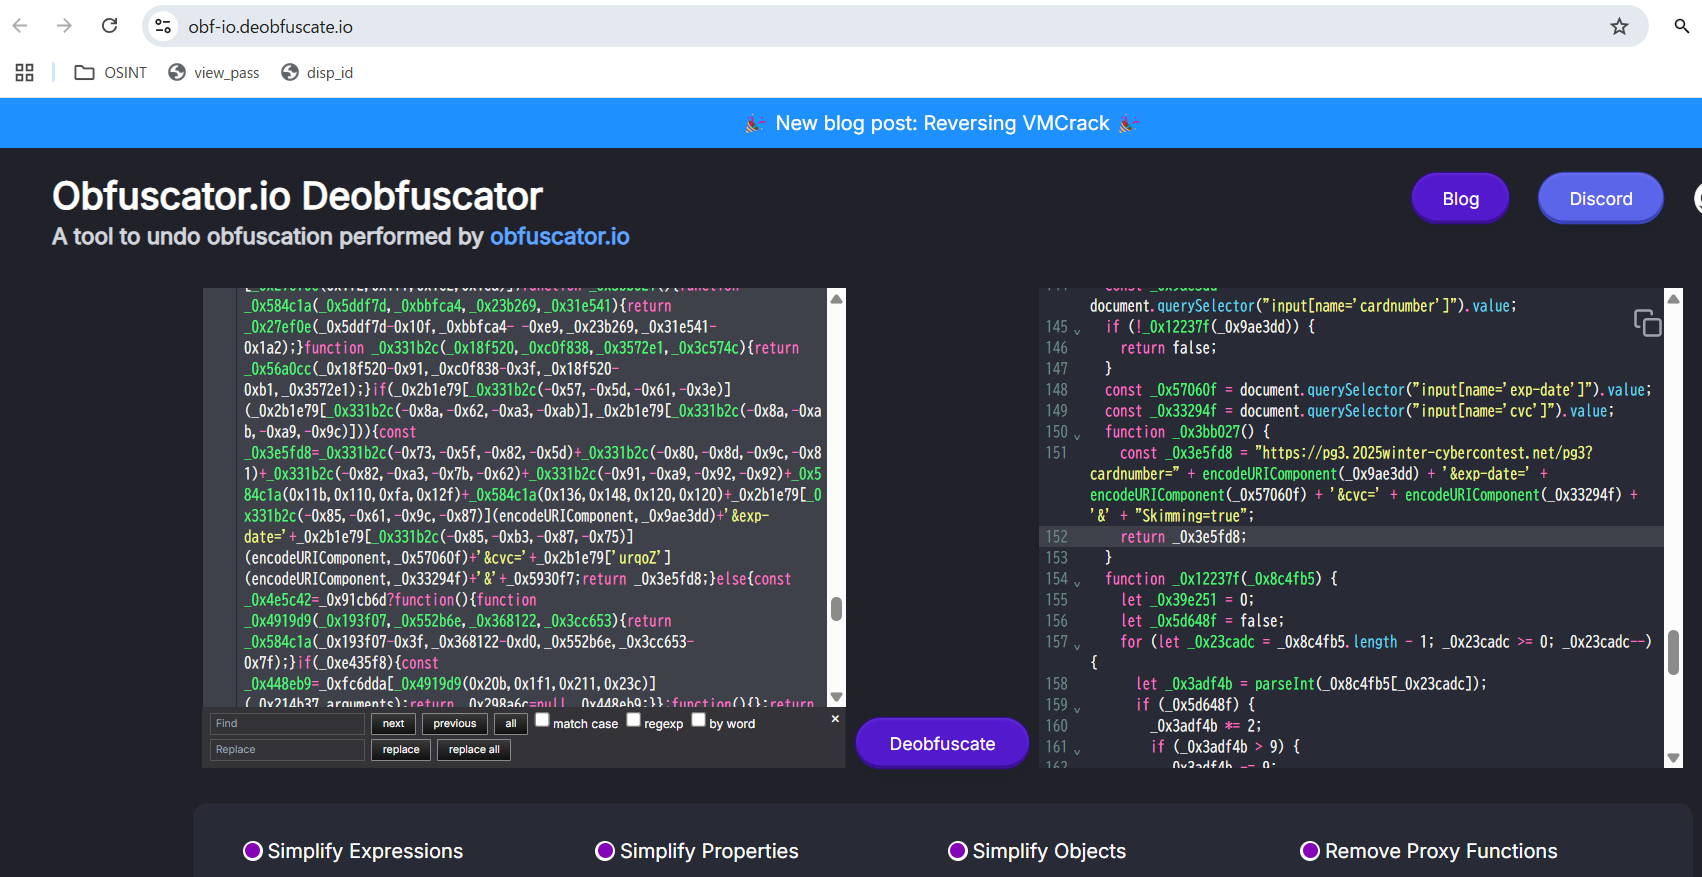Reload the current page
This screenshot has height=877, width=1702.
pyautogui.click(x=110, y=26)
